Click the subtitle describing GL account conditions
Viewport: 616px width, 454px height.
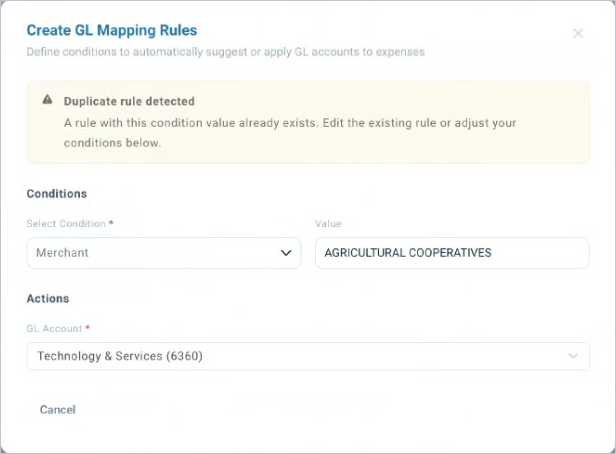coord(226,52)
